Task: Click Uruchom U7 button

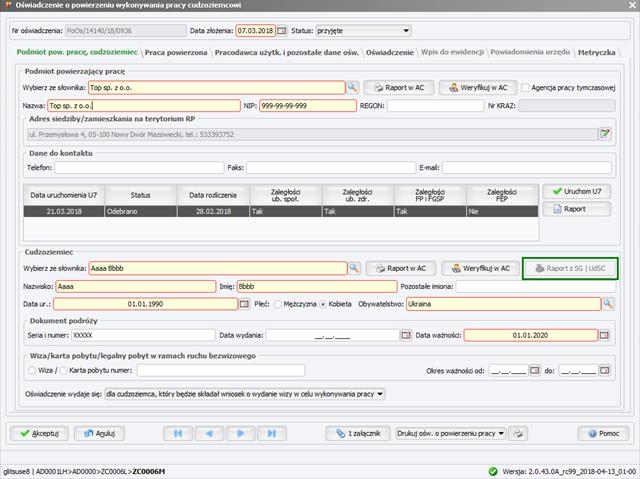Action: 577,191
